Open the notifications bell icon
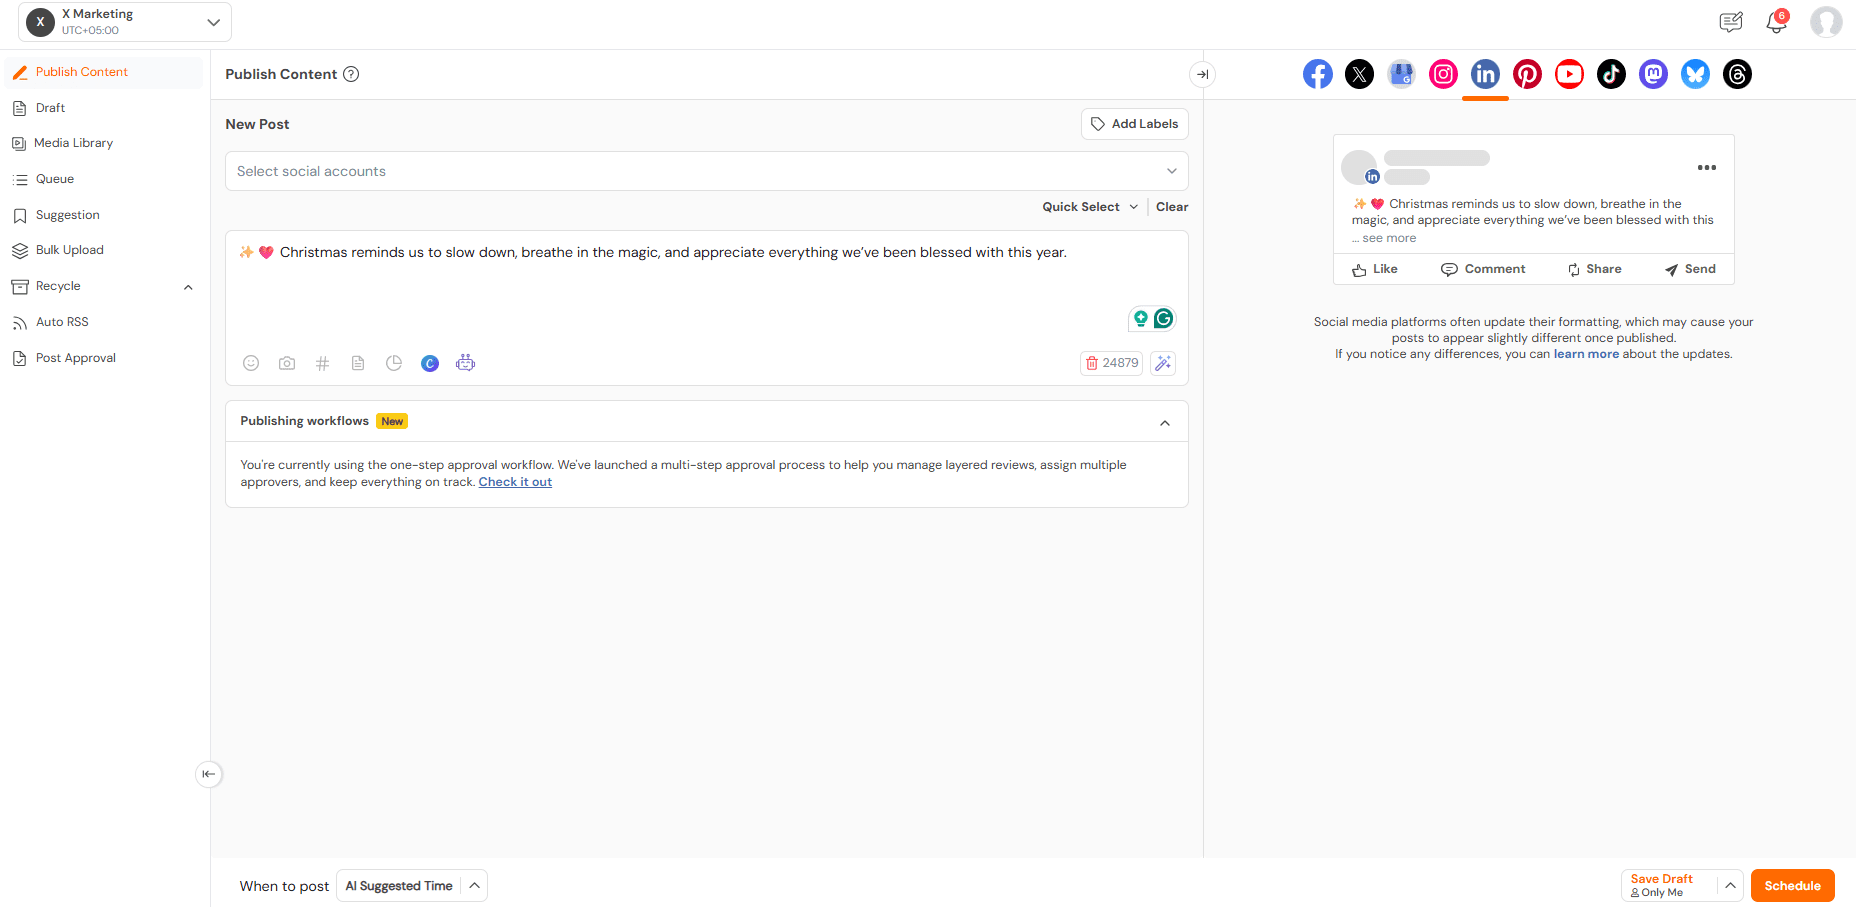The height and width of the screenshot is (907, 1856). tap(1777, 22)
